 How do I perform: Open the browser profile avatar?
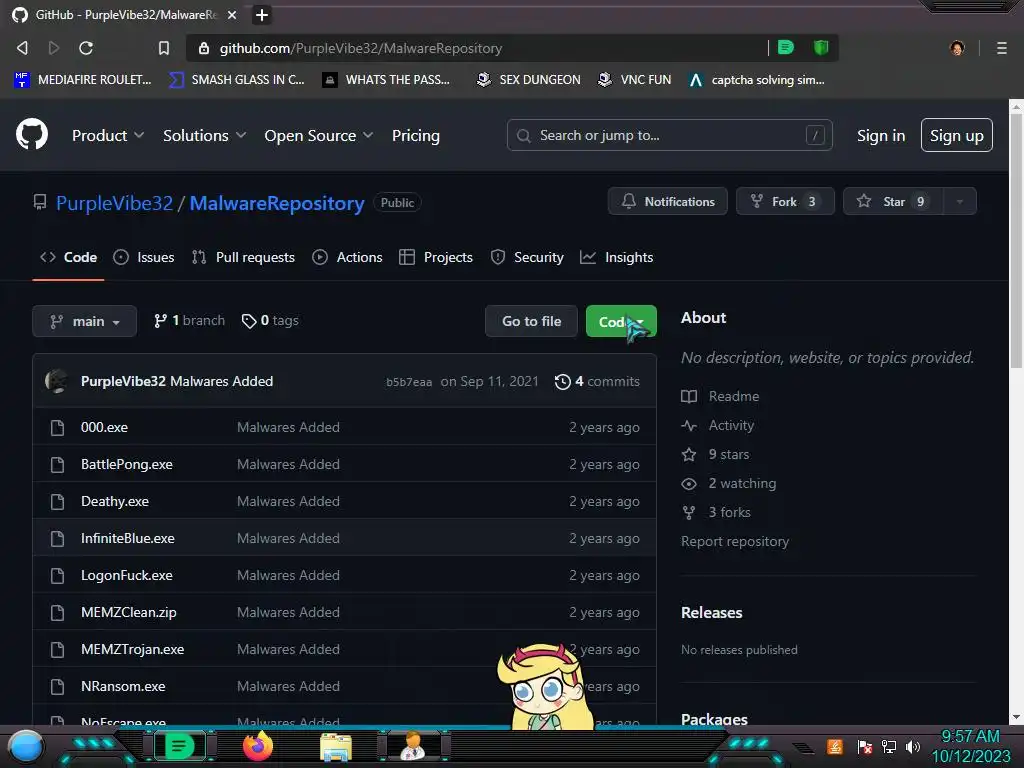coord(957,48)
